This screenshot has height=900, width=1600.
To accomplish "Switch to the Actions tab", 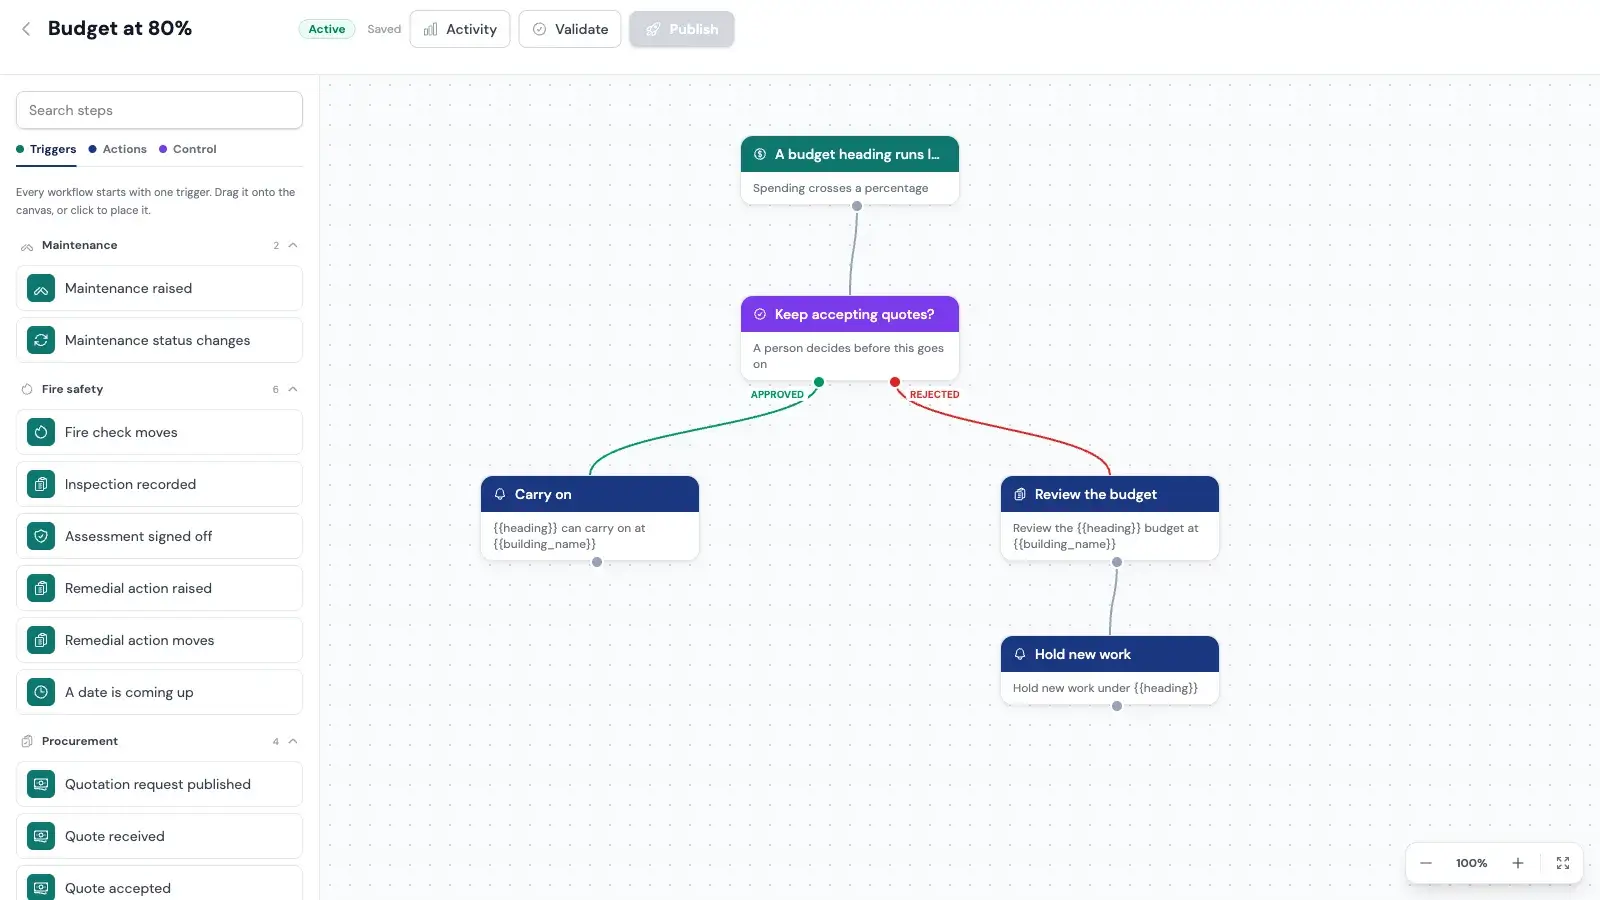I will 118,149.
